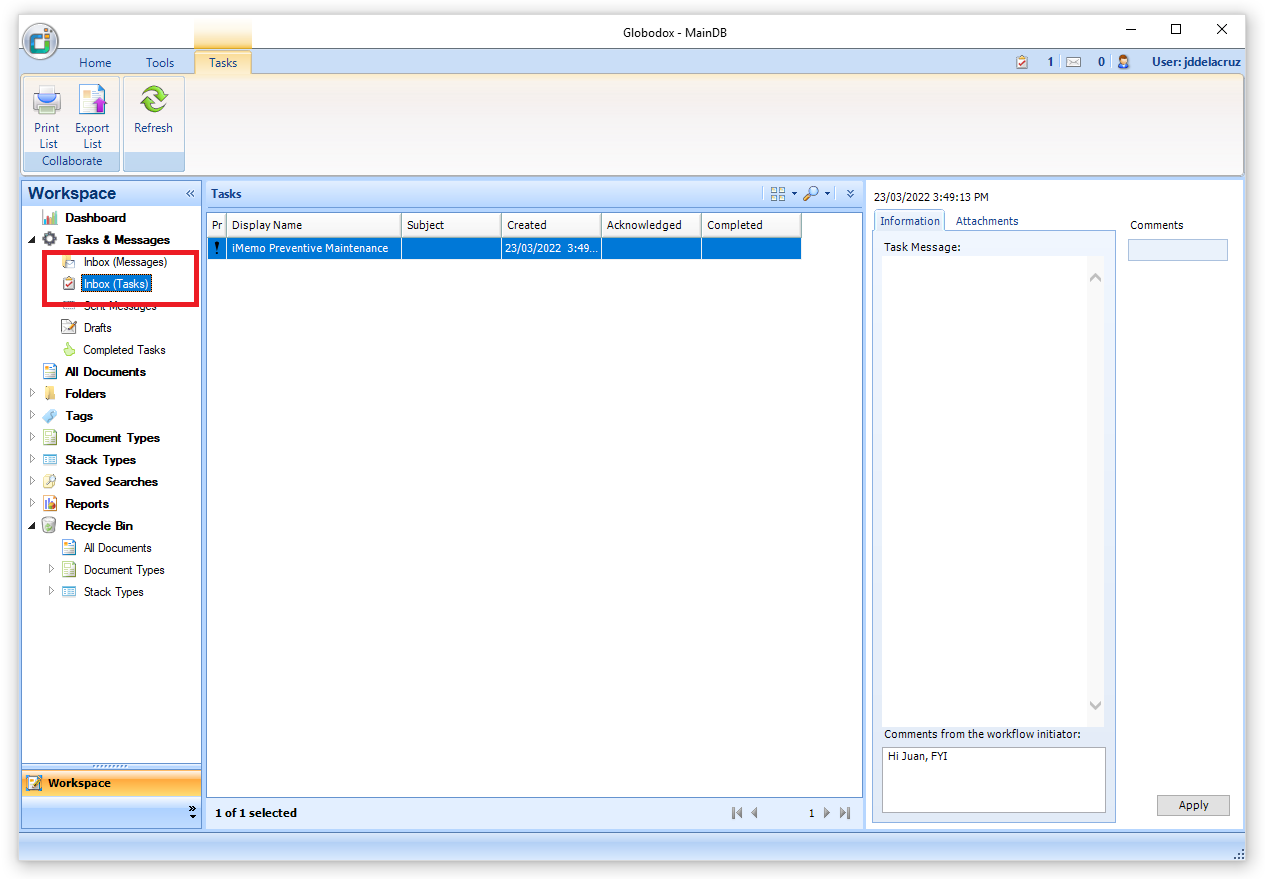Sort by Completed column header
Image resolution: width=1265 pixels, height=879 pixels.
coord(751,225)
